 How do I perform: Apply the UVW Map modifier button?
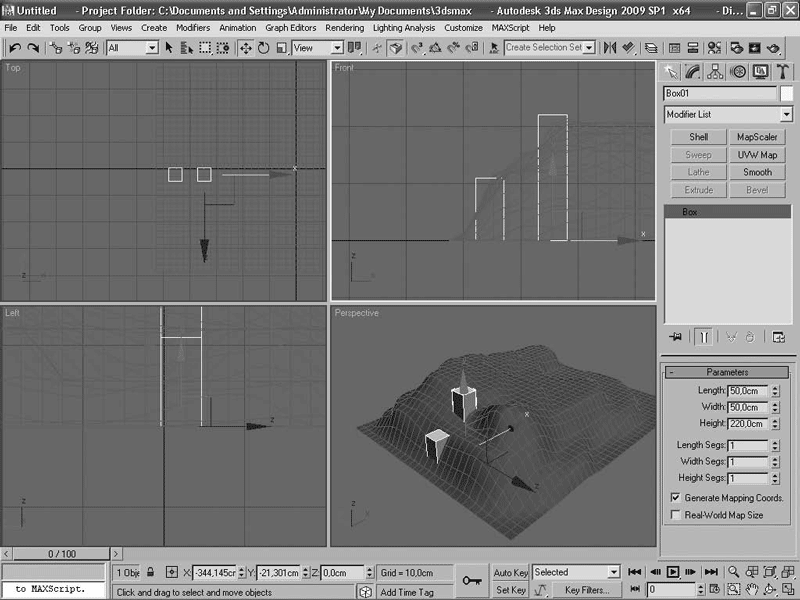(757, 155)
